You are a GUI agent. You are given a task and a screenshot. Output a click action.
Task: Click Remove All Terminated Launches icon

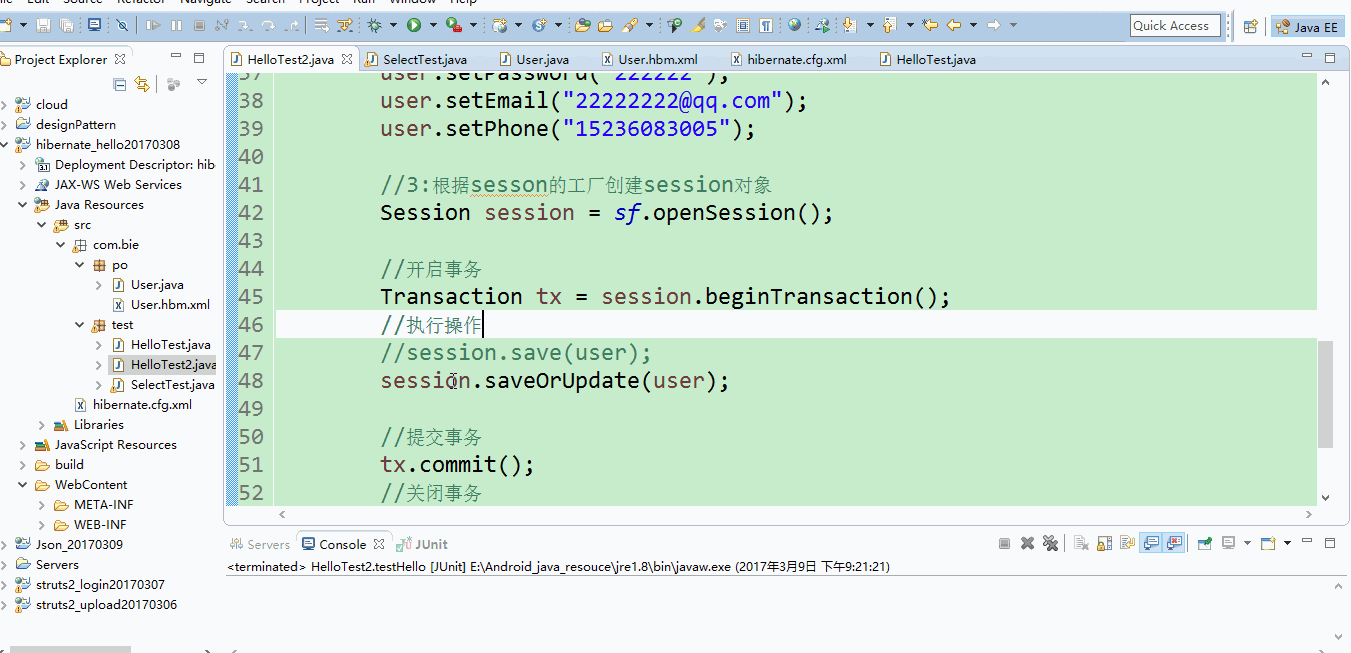click(1050, 543)
